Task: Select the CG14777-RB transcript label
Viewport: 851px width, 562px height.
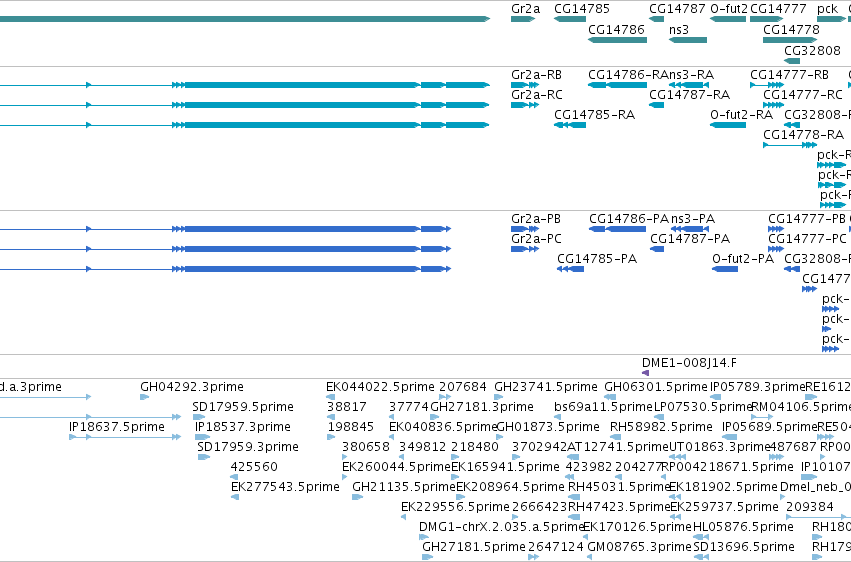Action: point(790,75)
